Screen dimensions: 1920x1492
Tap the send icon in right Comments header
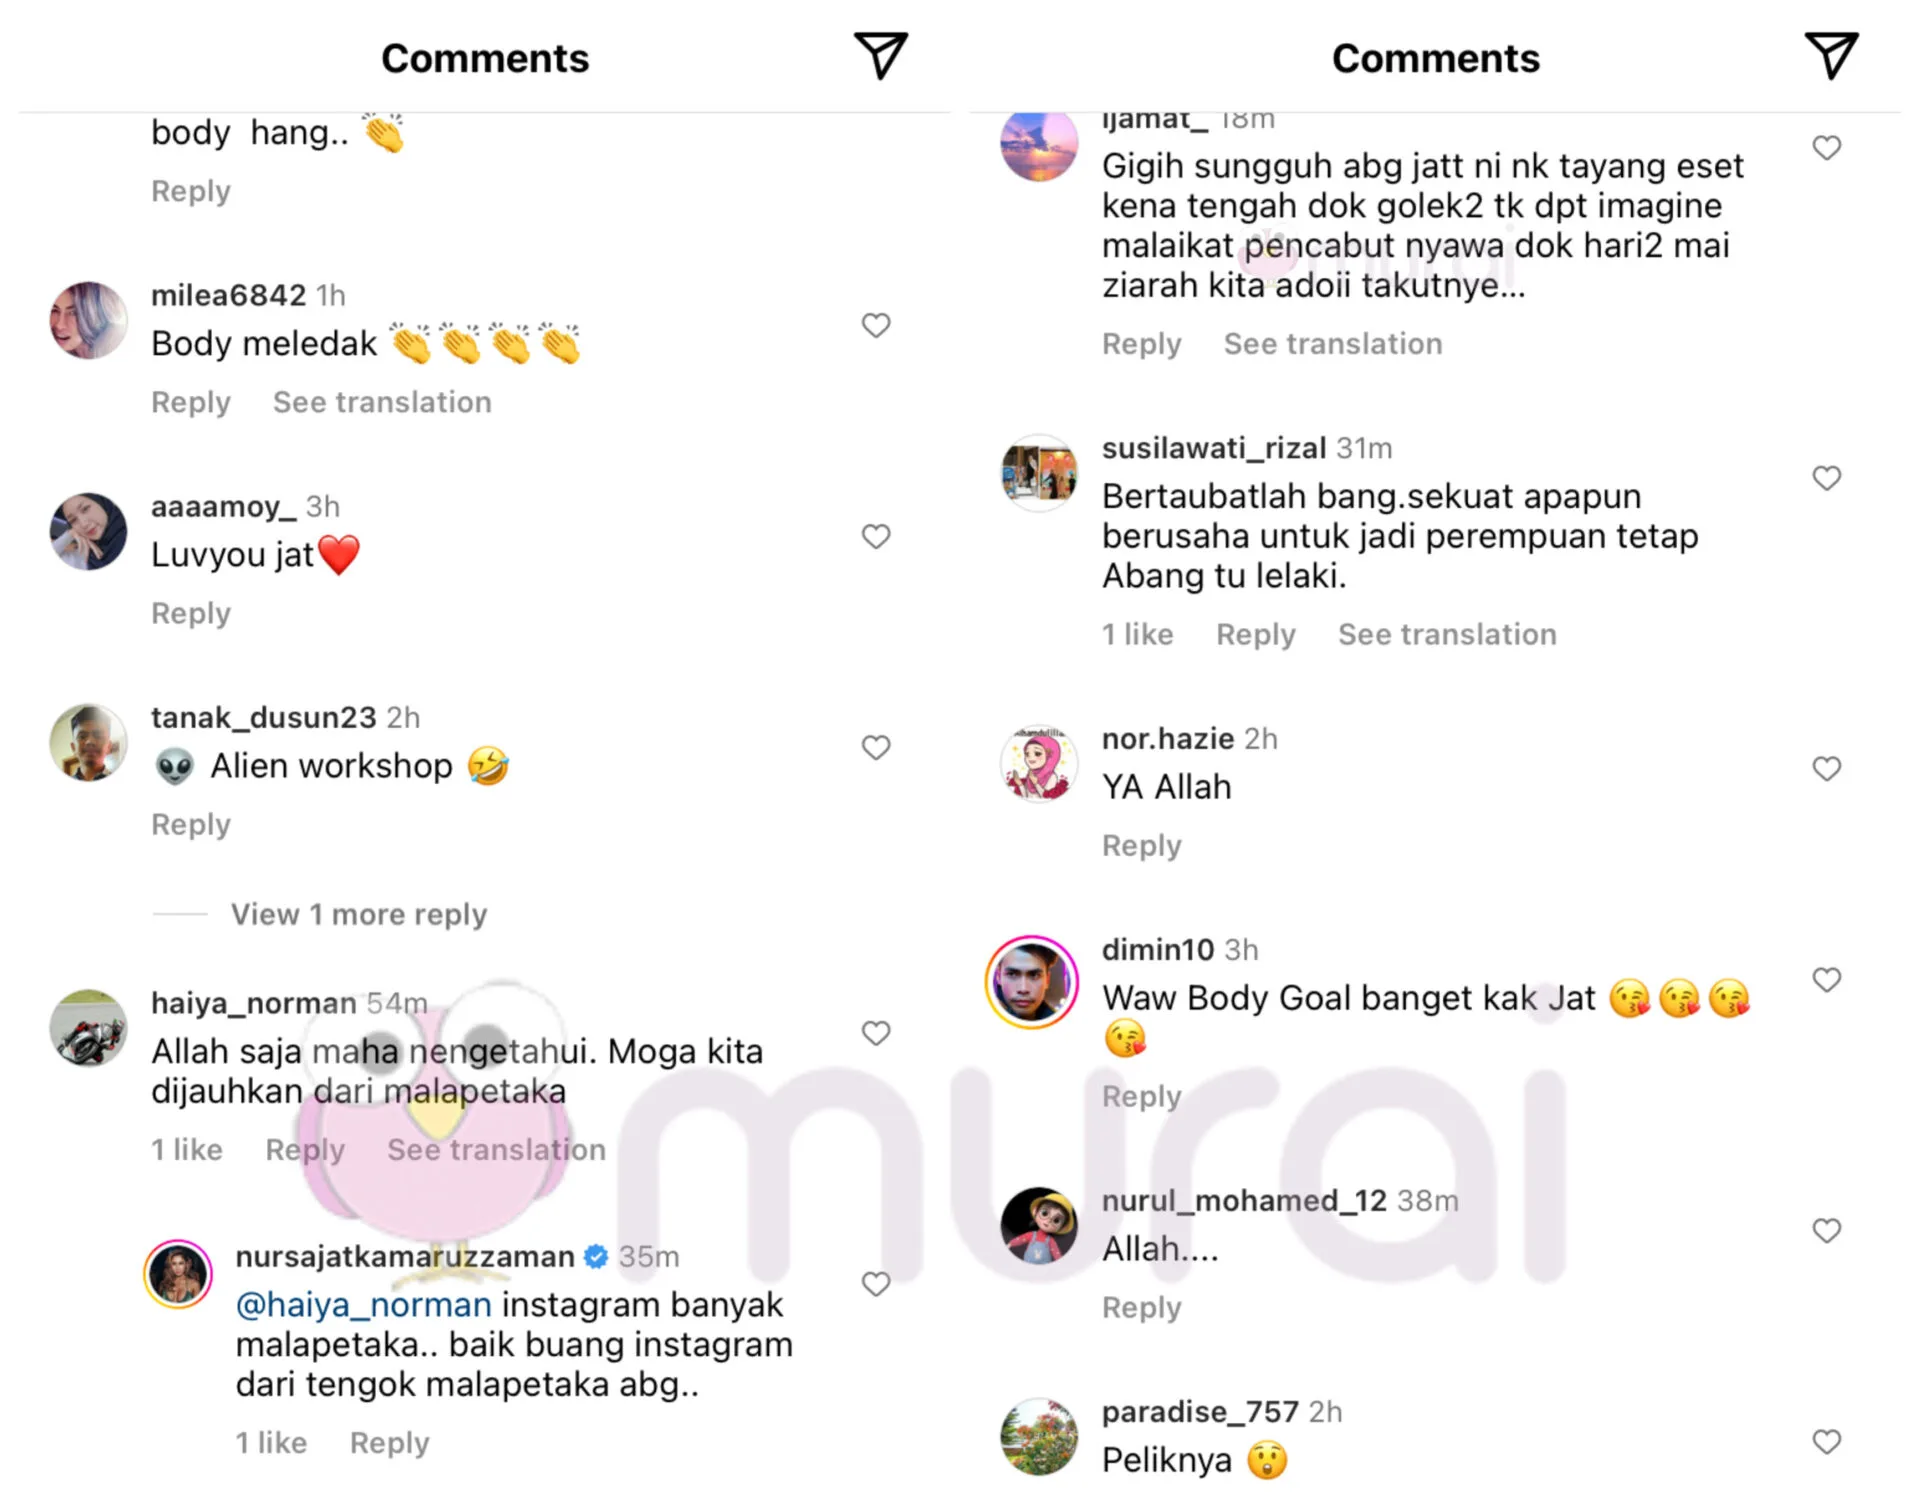point(1831,56)
